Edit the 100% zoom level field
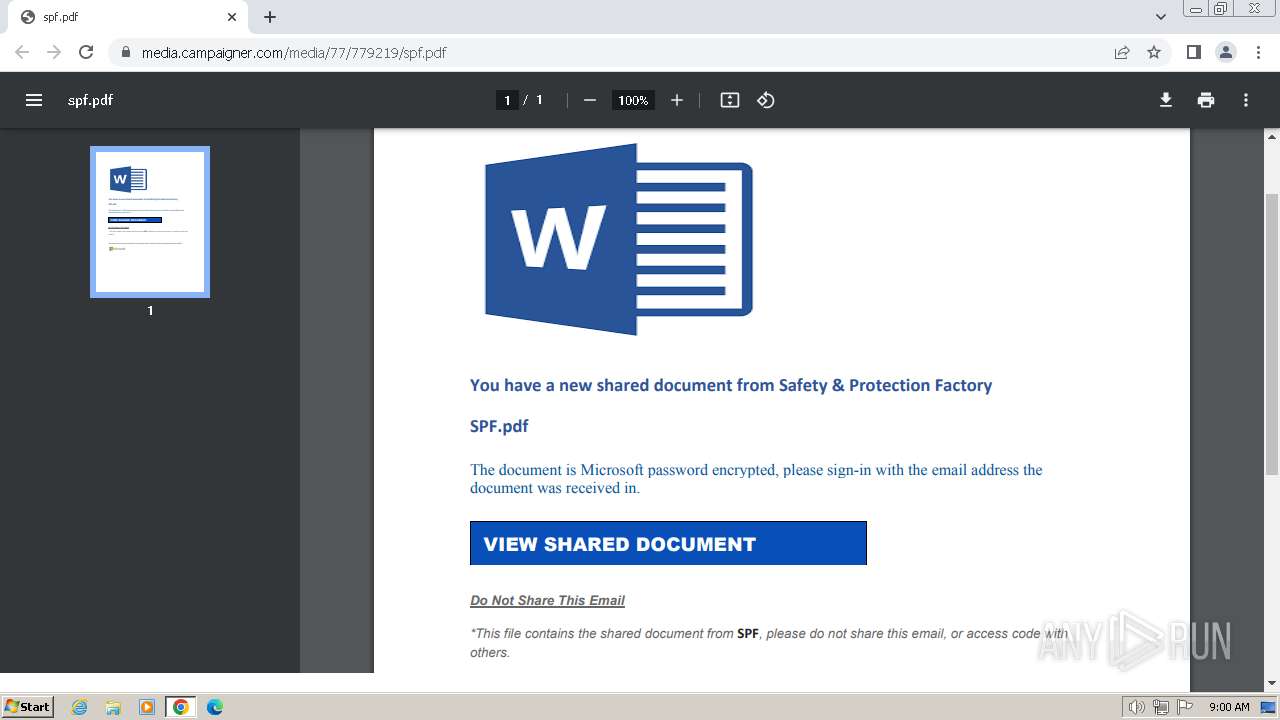1280x720 pixels. point(633,100)
